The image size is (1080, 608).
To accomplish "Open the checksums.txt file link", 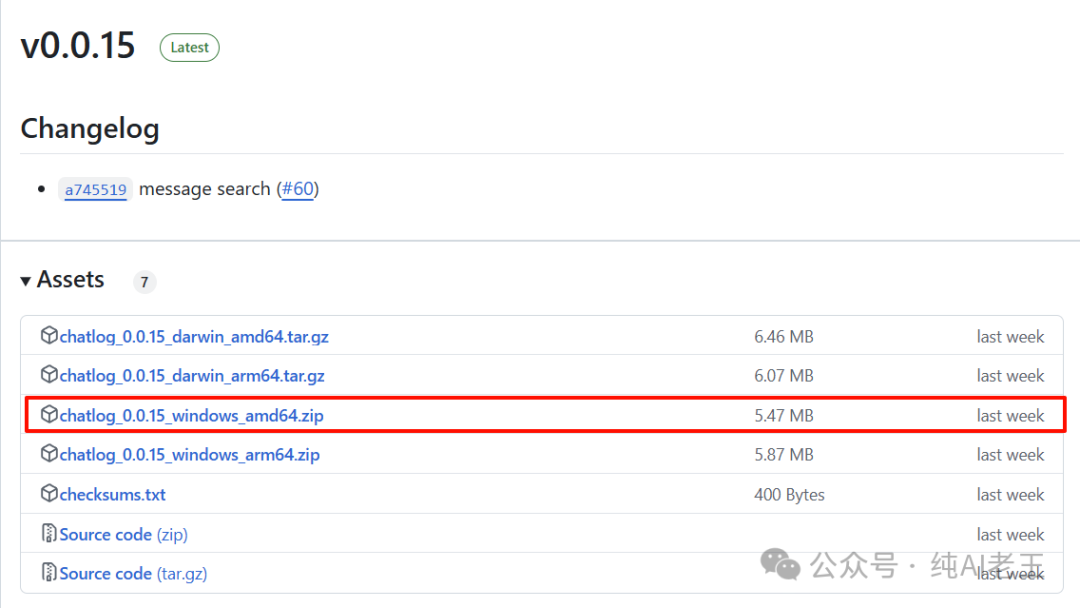I will click(x=112, y=495).
